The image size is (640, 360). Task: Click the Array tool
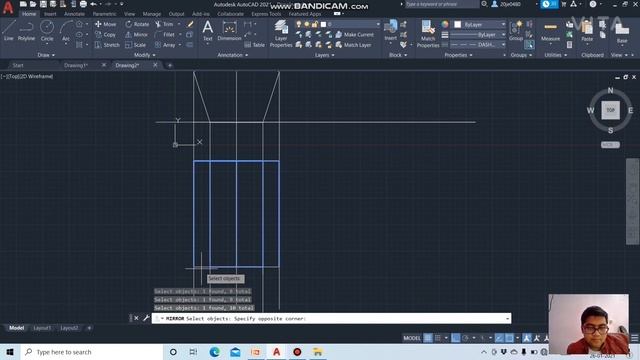(x=165, y=45)
